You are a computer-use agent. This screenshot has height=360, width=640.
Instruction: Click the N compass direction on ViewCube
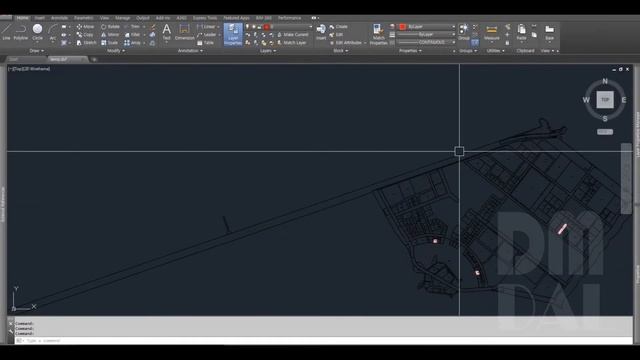click(605, 81)
